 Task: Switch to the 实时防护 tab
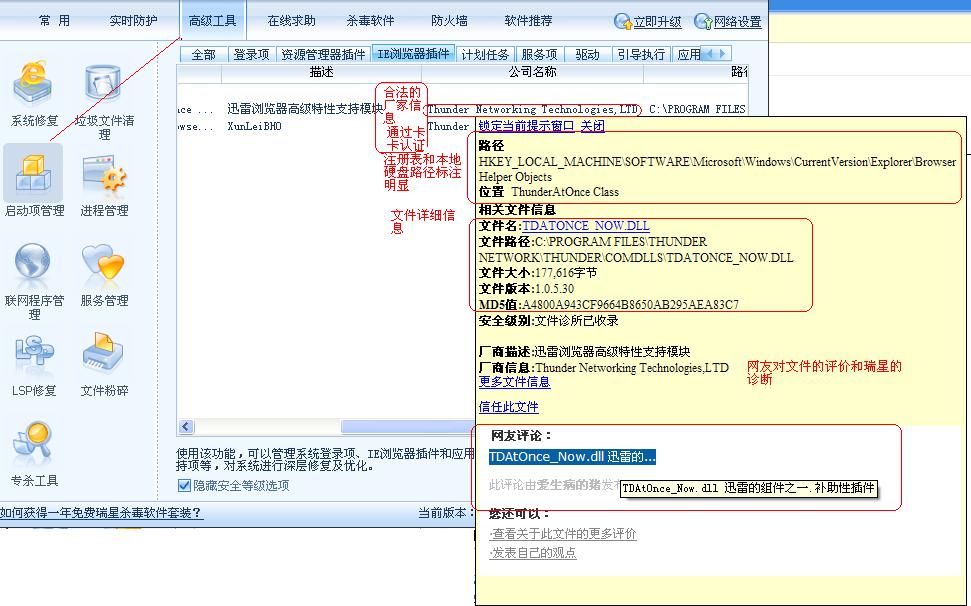133,21
